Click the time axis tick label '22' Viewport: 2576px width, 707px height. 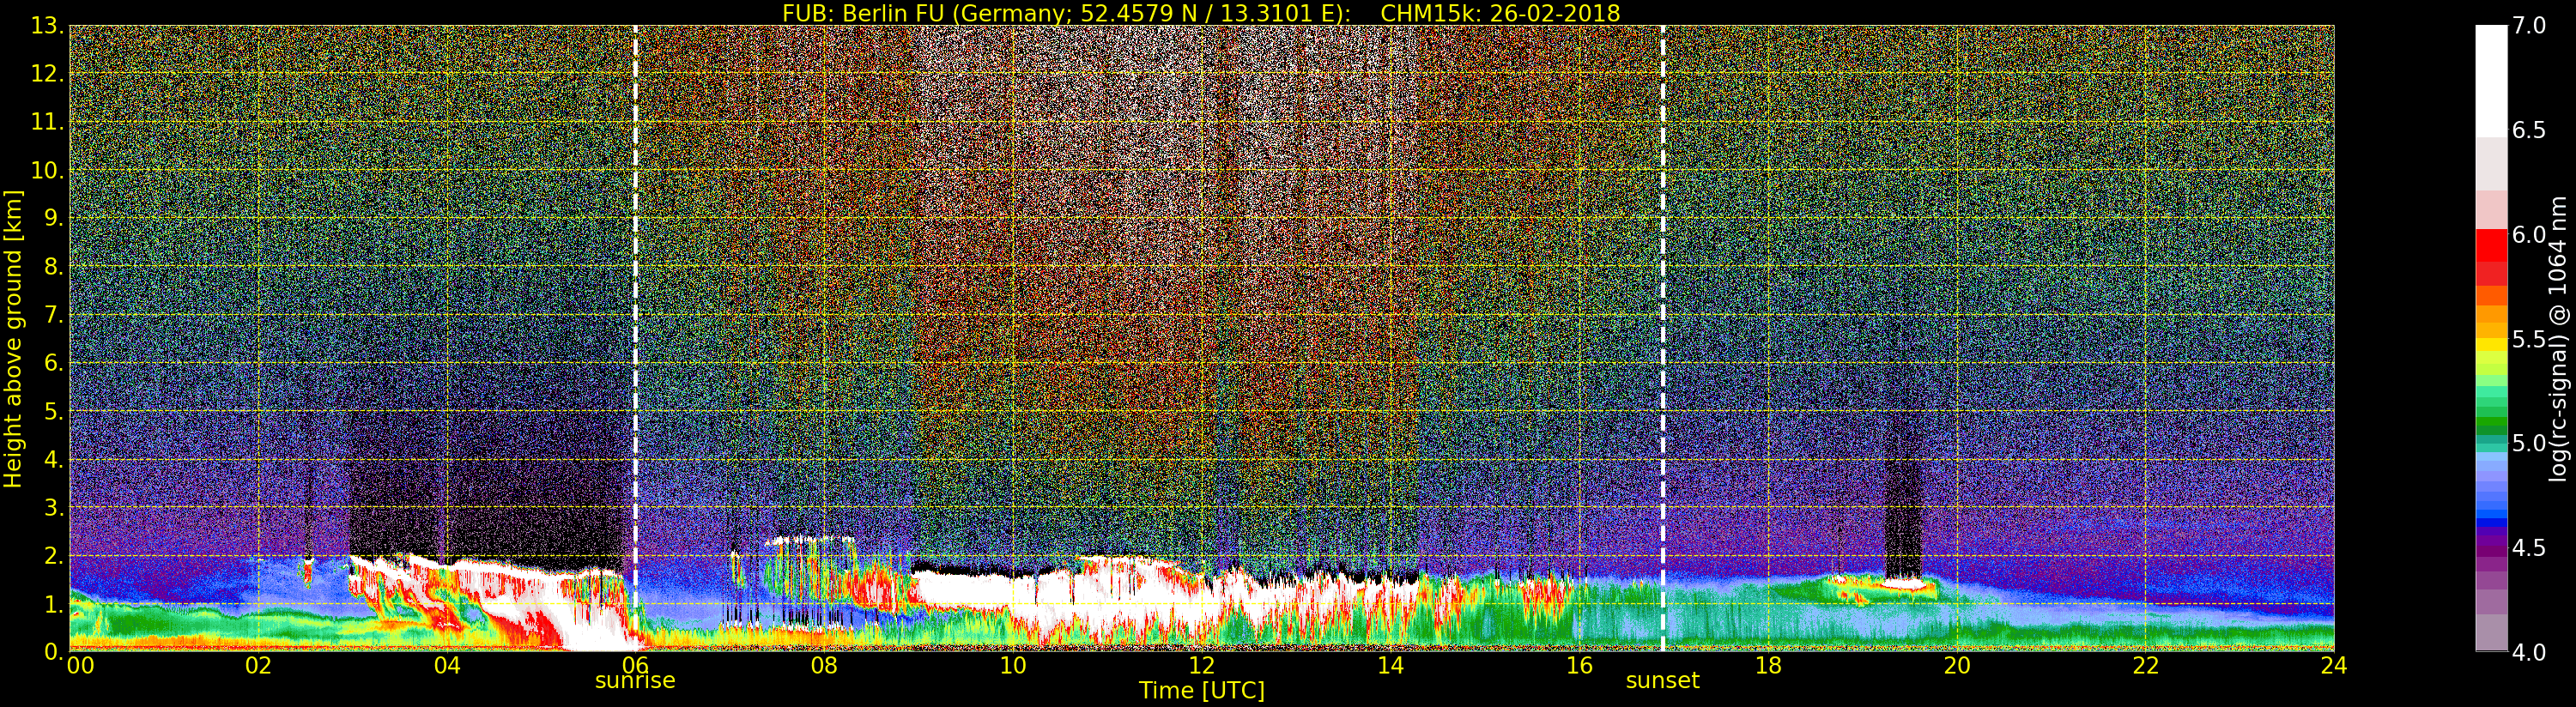click(2146, 666)
